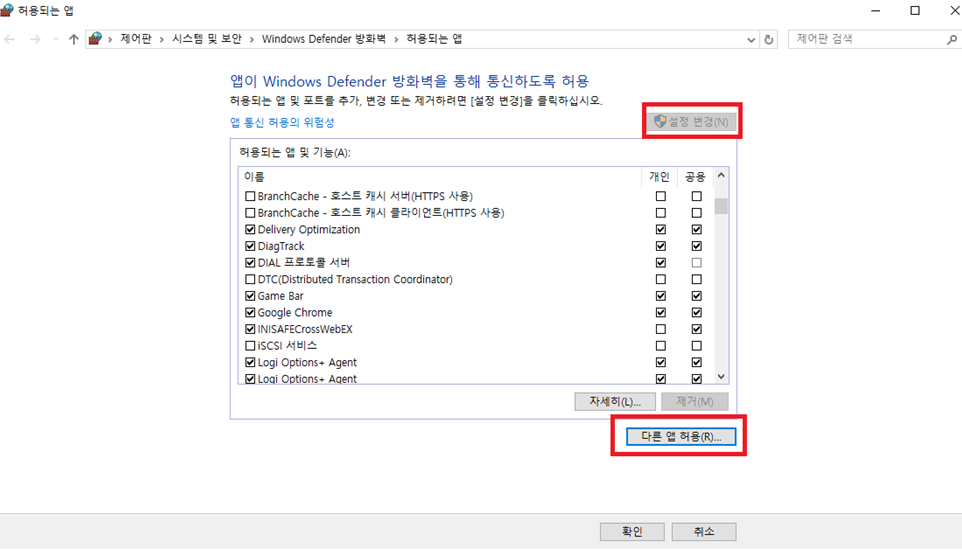Image resolution: width=962 pixels, height=551 pixels.
Task: Click list scrollbar up arrow
Action: (722, 175)
